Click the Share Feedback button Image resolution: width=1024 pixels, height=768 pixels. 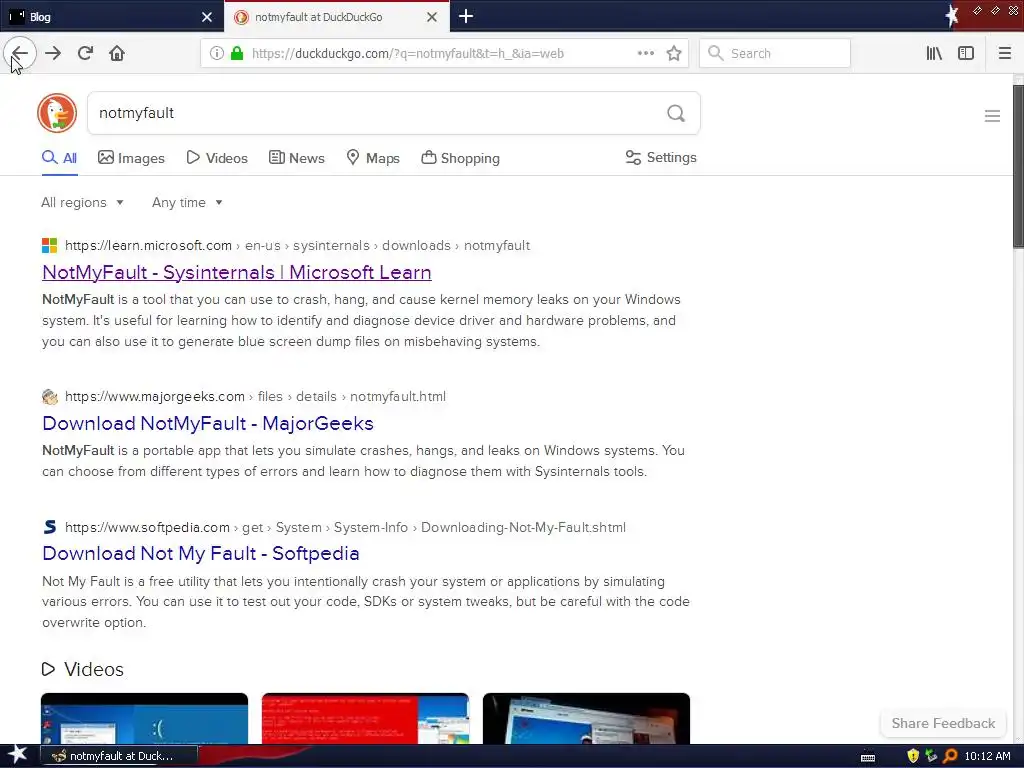943,723
